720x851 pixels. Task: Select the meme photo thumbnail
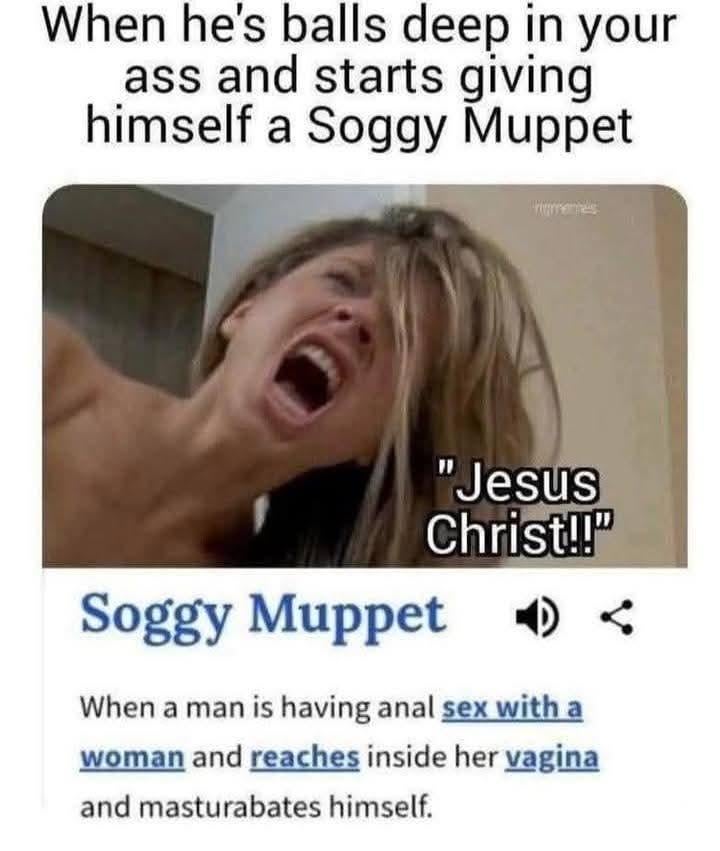pyautogui.click(x=365, y=376)
